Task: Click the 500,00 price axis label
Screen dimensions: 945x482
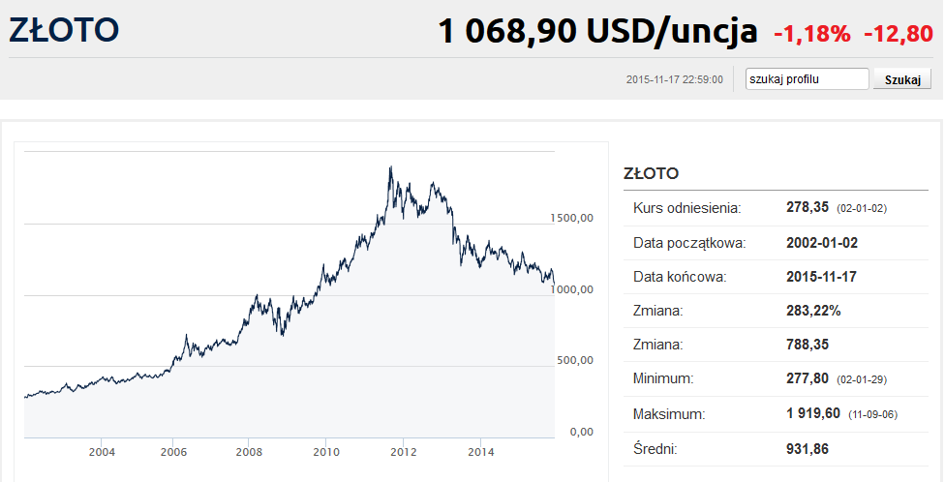Action: [576, 360]
